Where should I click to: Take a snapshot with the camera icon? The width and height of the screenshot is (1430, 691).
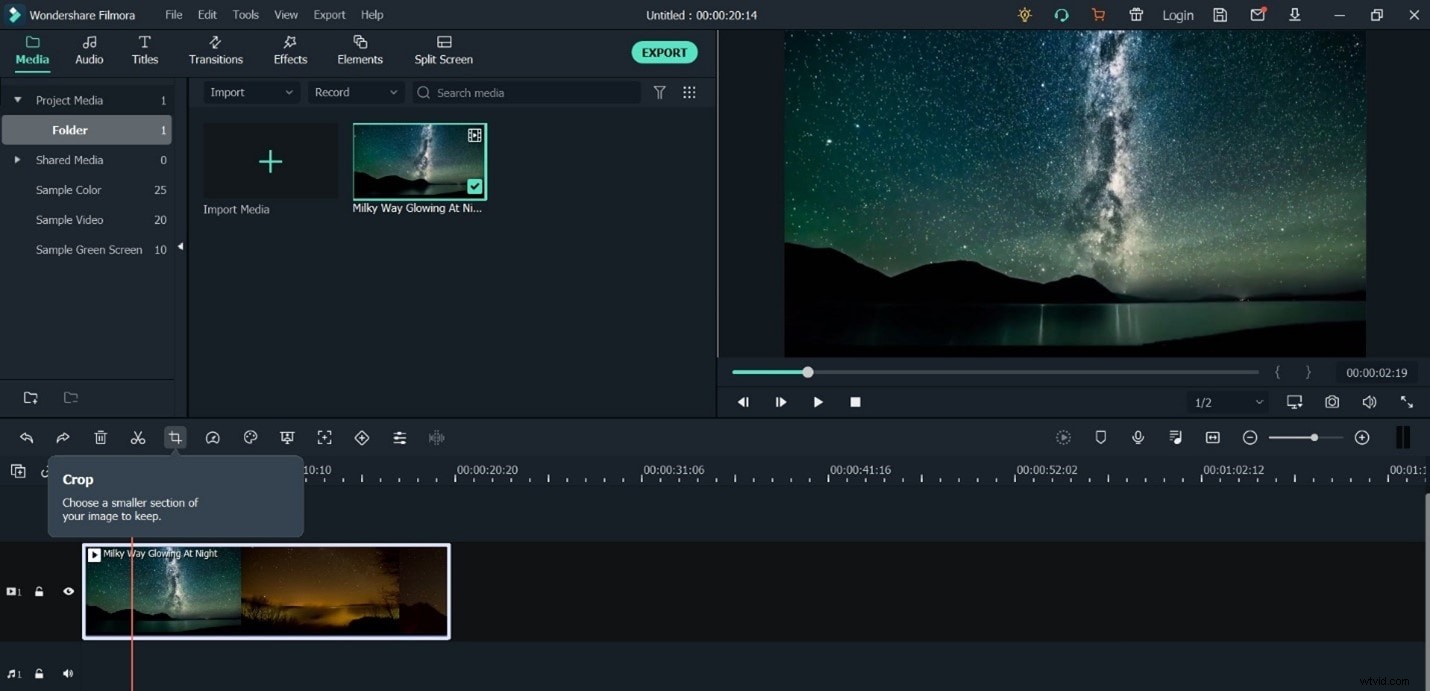coord(1332,401)
